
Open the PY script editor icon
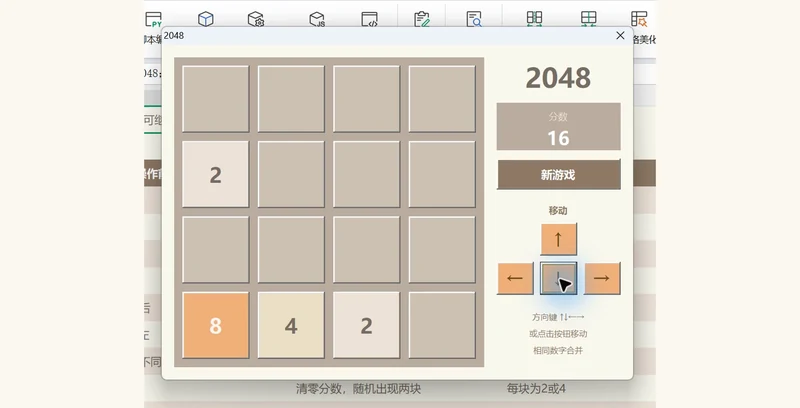(154, 19)
